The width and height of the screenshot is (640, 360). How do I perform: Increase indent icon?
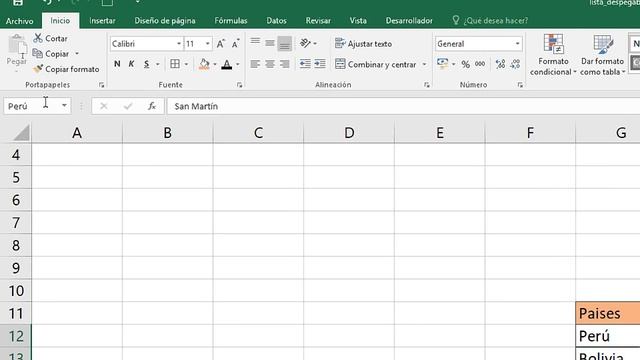[320, 64]
